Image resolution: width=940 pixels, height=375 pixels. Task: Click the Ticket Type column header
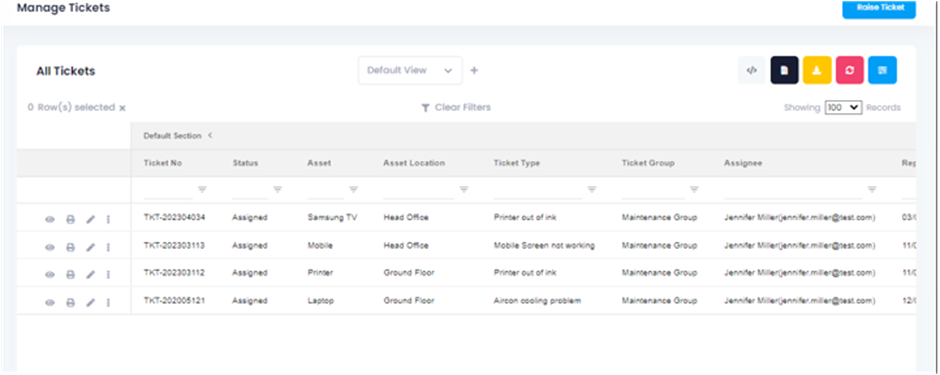517,163
